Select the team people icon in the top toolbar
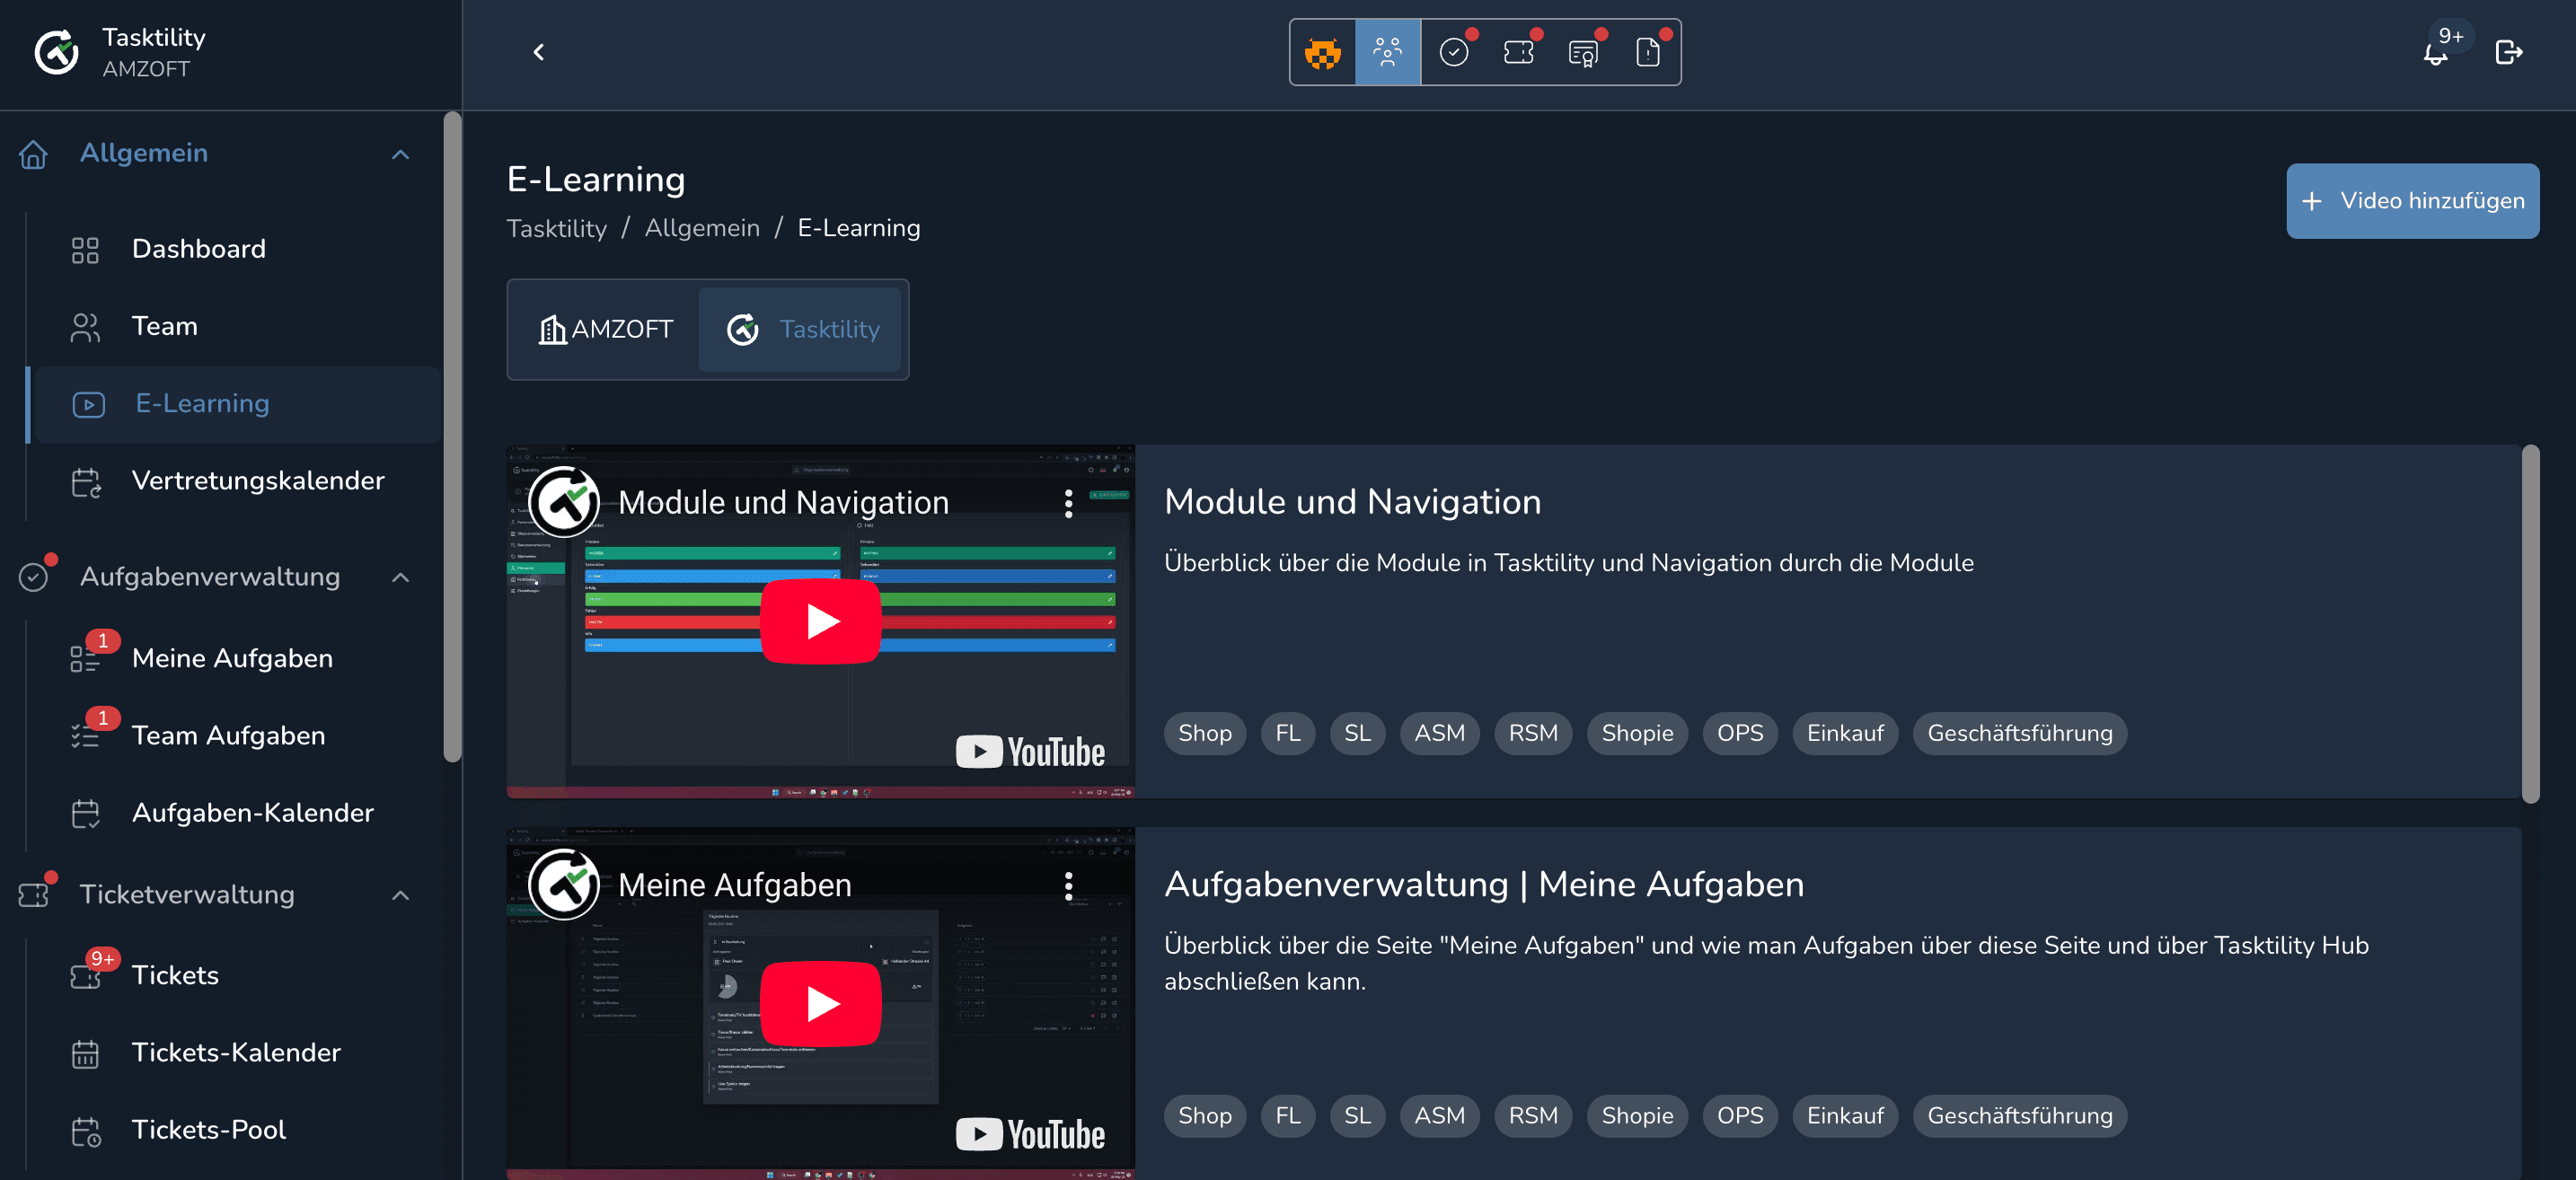The width and height of the screenshot is (2576, 1180). coord(1387,52)
